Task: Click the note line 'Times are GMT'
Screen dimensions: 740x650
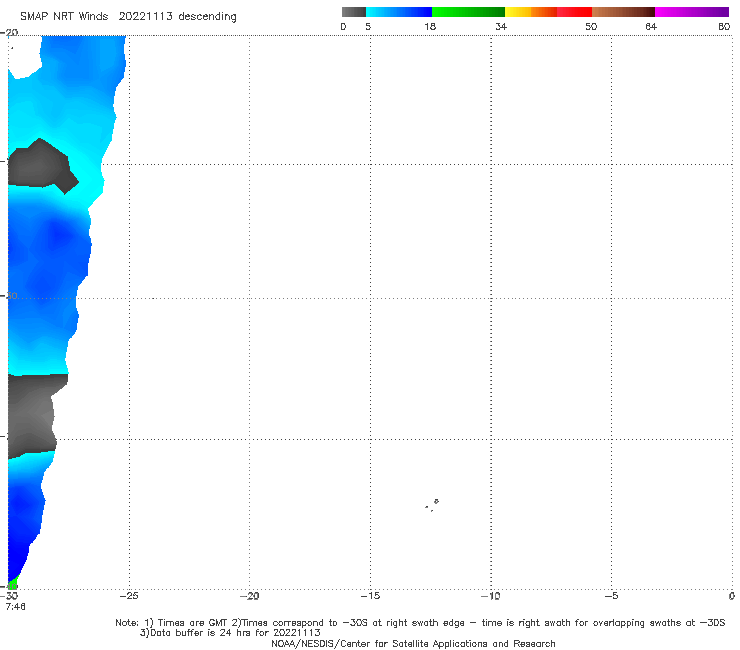Action: [x=193, y=623]
